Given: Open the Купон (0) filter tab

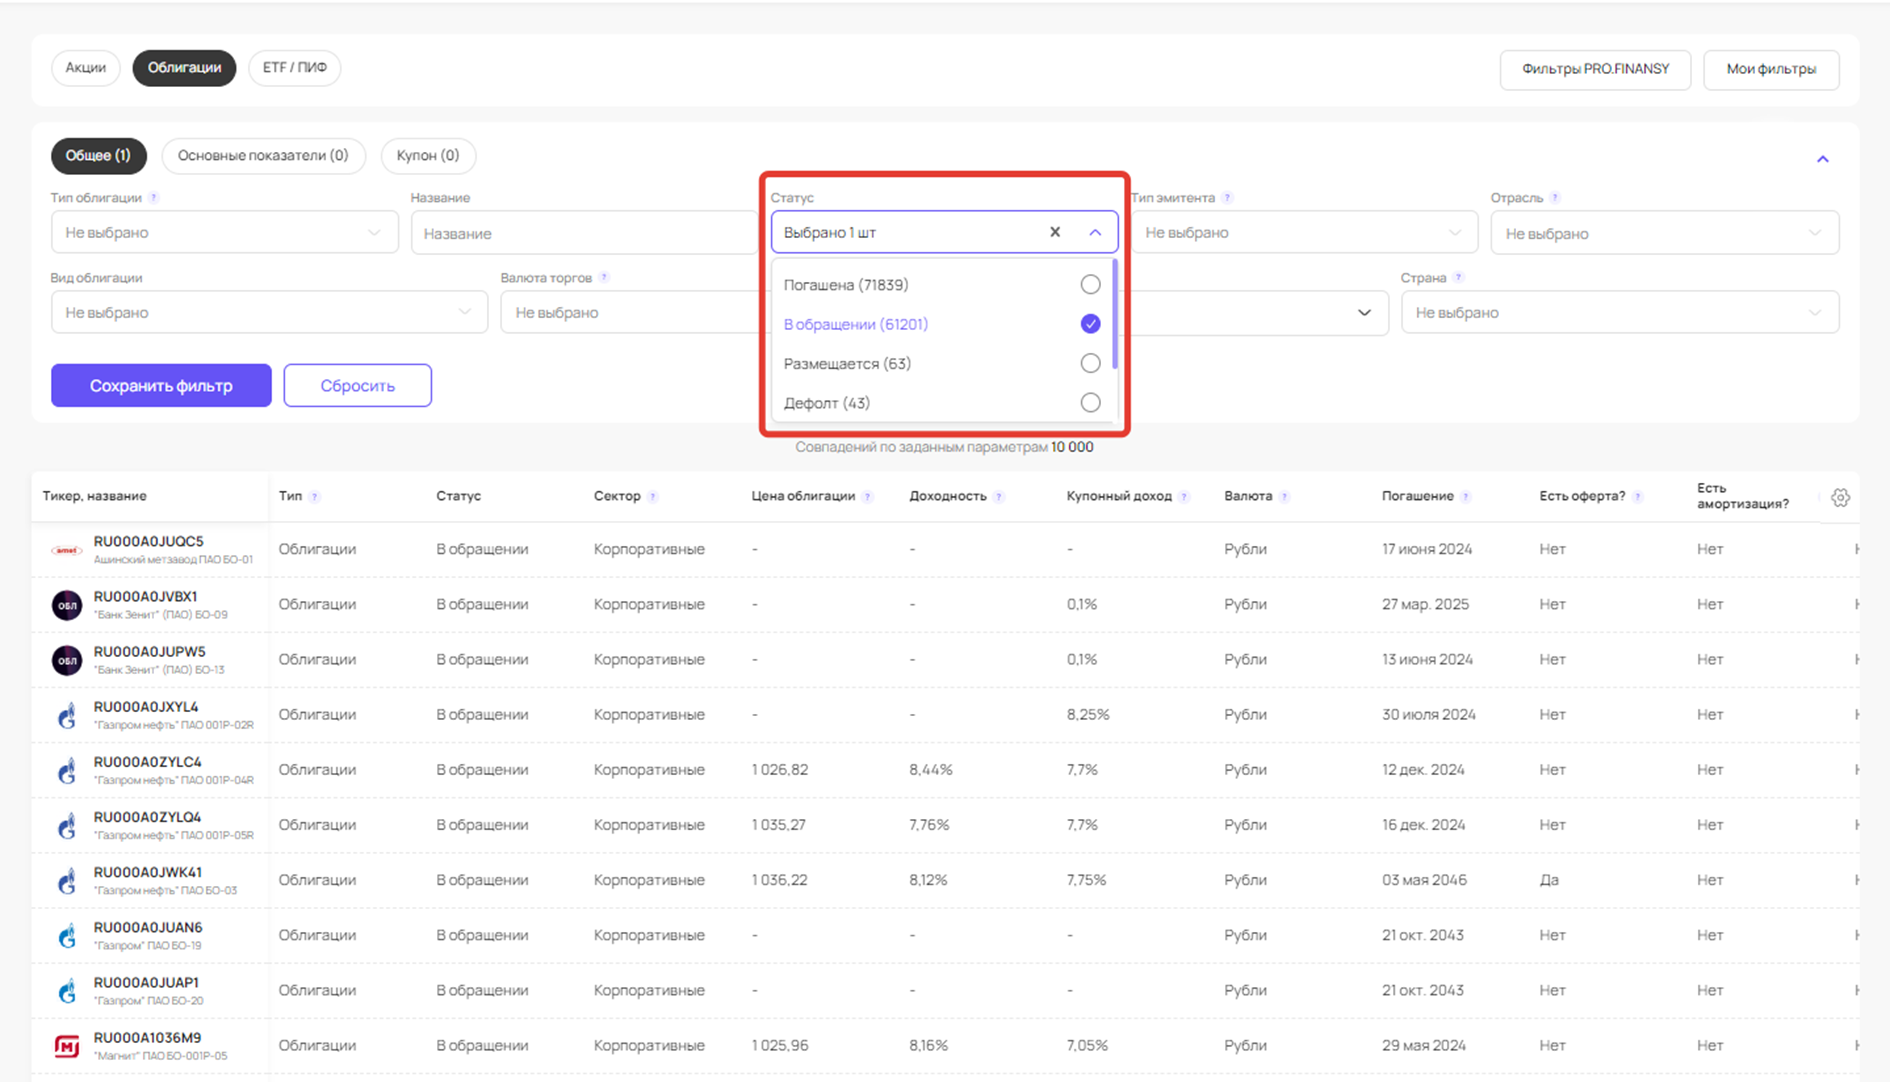Looking at the screenshot, I should [428, 156].
